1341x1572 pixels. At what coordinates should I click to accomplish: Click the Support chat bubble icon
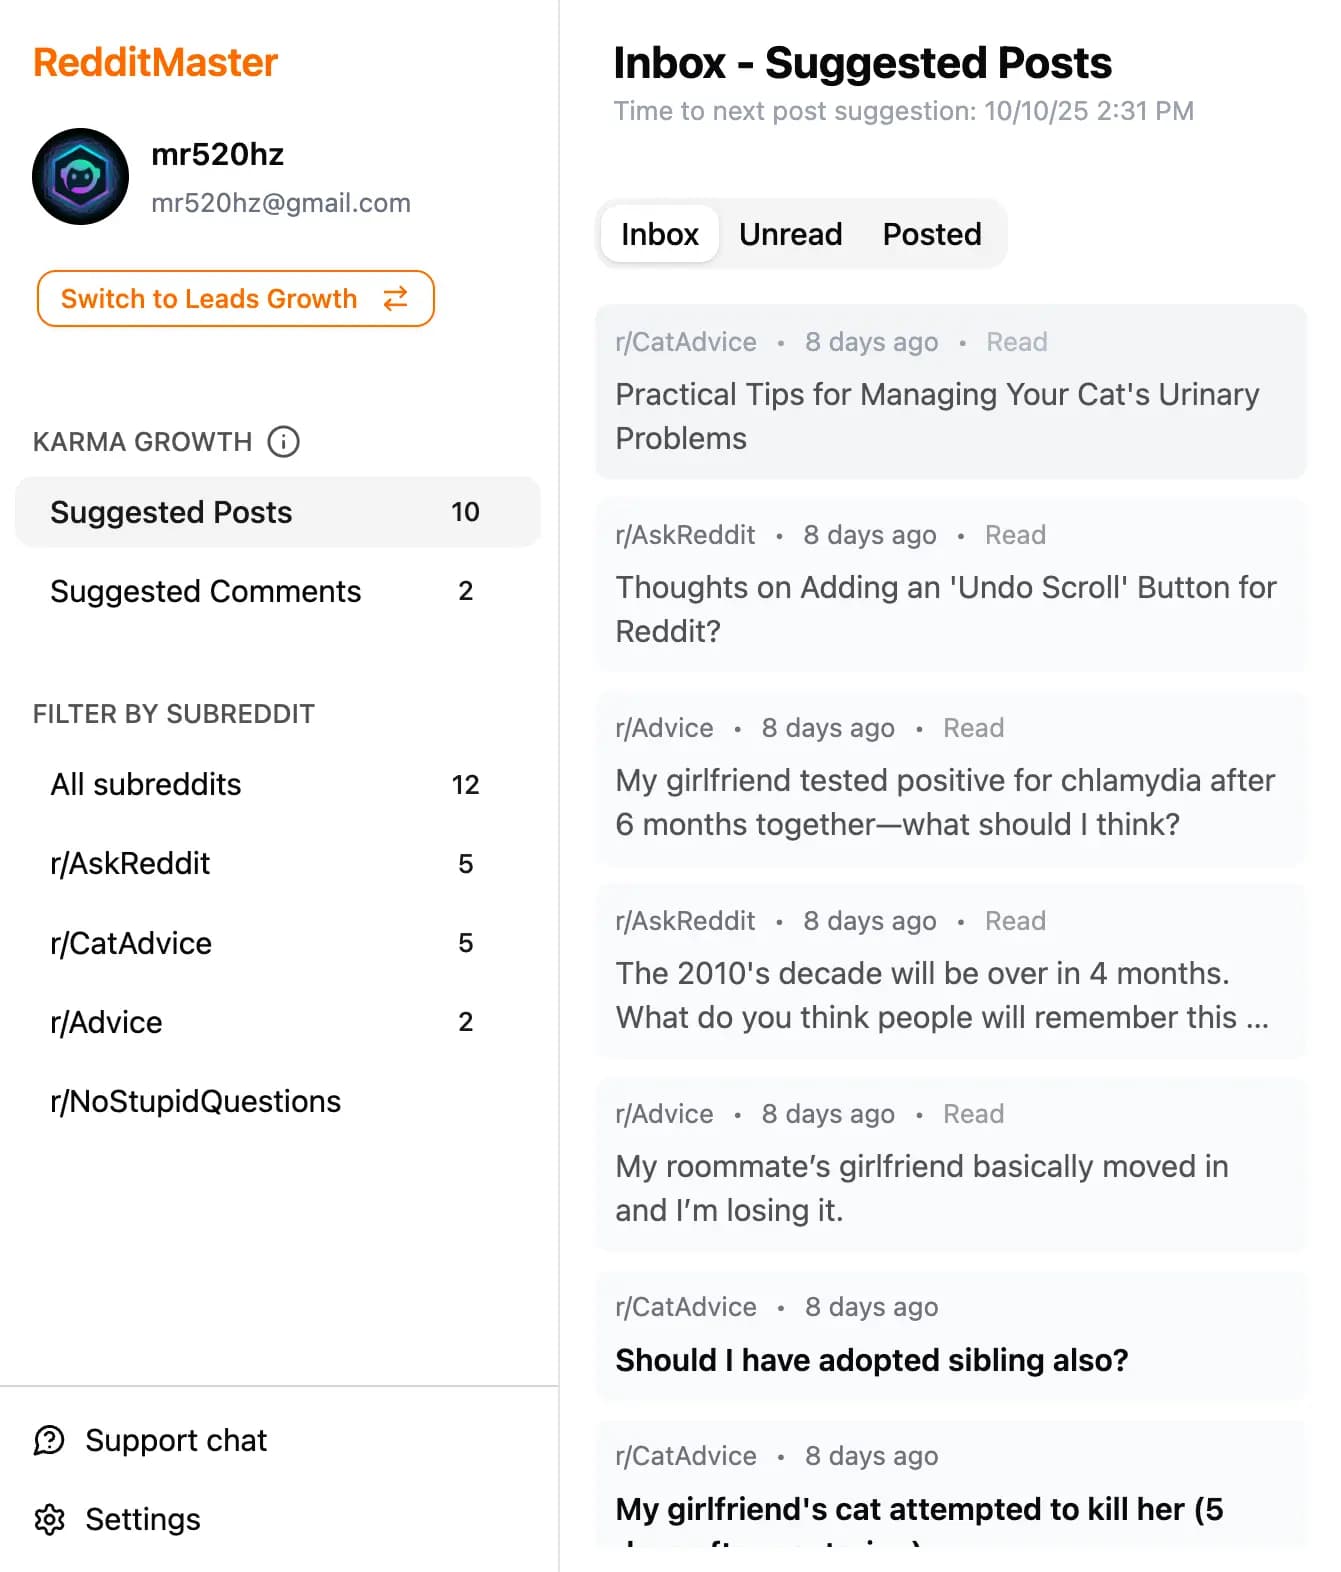coord(49,1440)
